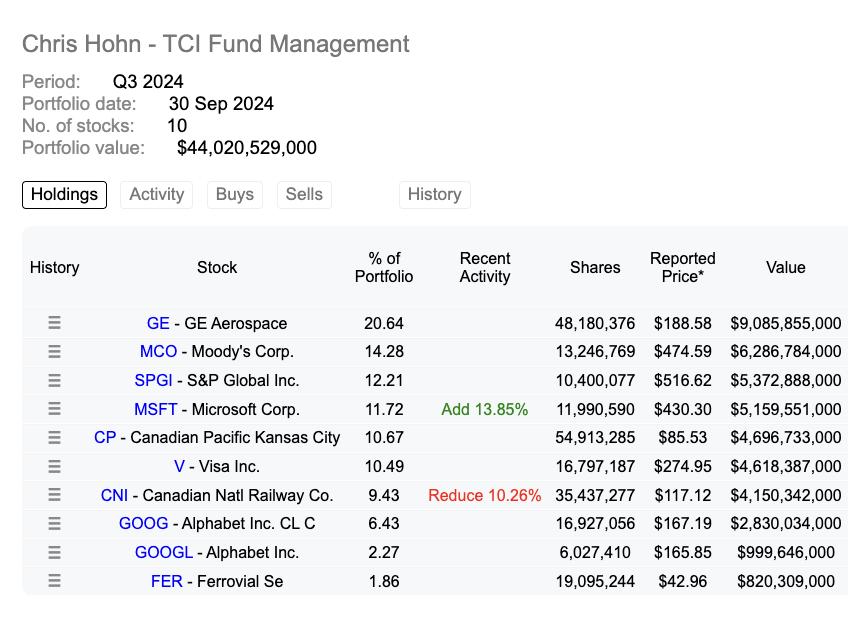866x620 pixels.
Task: Click the GOOG reported price $167.19
Action: pos(683,523)
